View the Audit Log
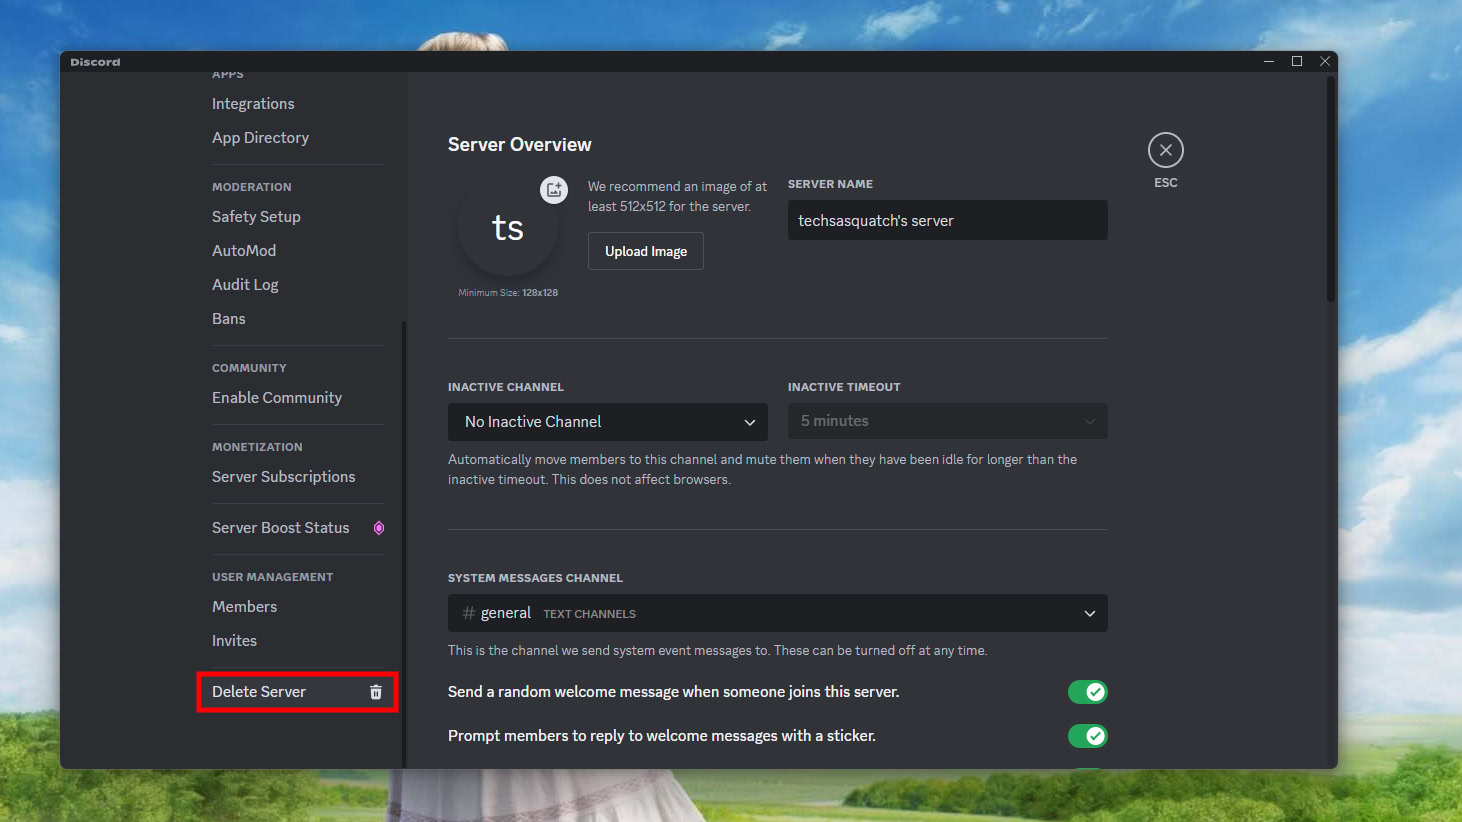This screenshot has height=822, width=1462. (x=245, y=285)
